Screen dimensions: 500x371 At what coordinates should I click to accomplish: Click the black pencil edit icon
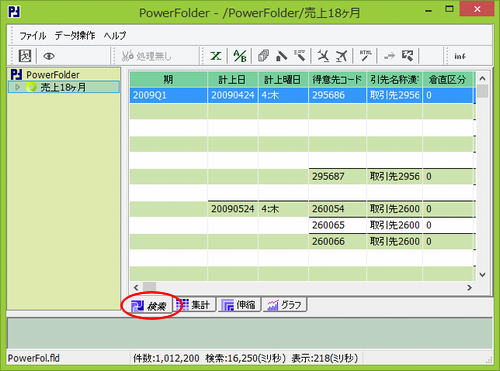pyautogui.click(x=281, y=56)
